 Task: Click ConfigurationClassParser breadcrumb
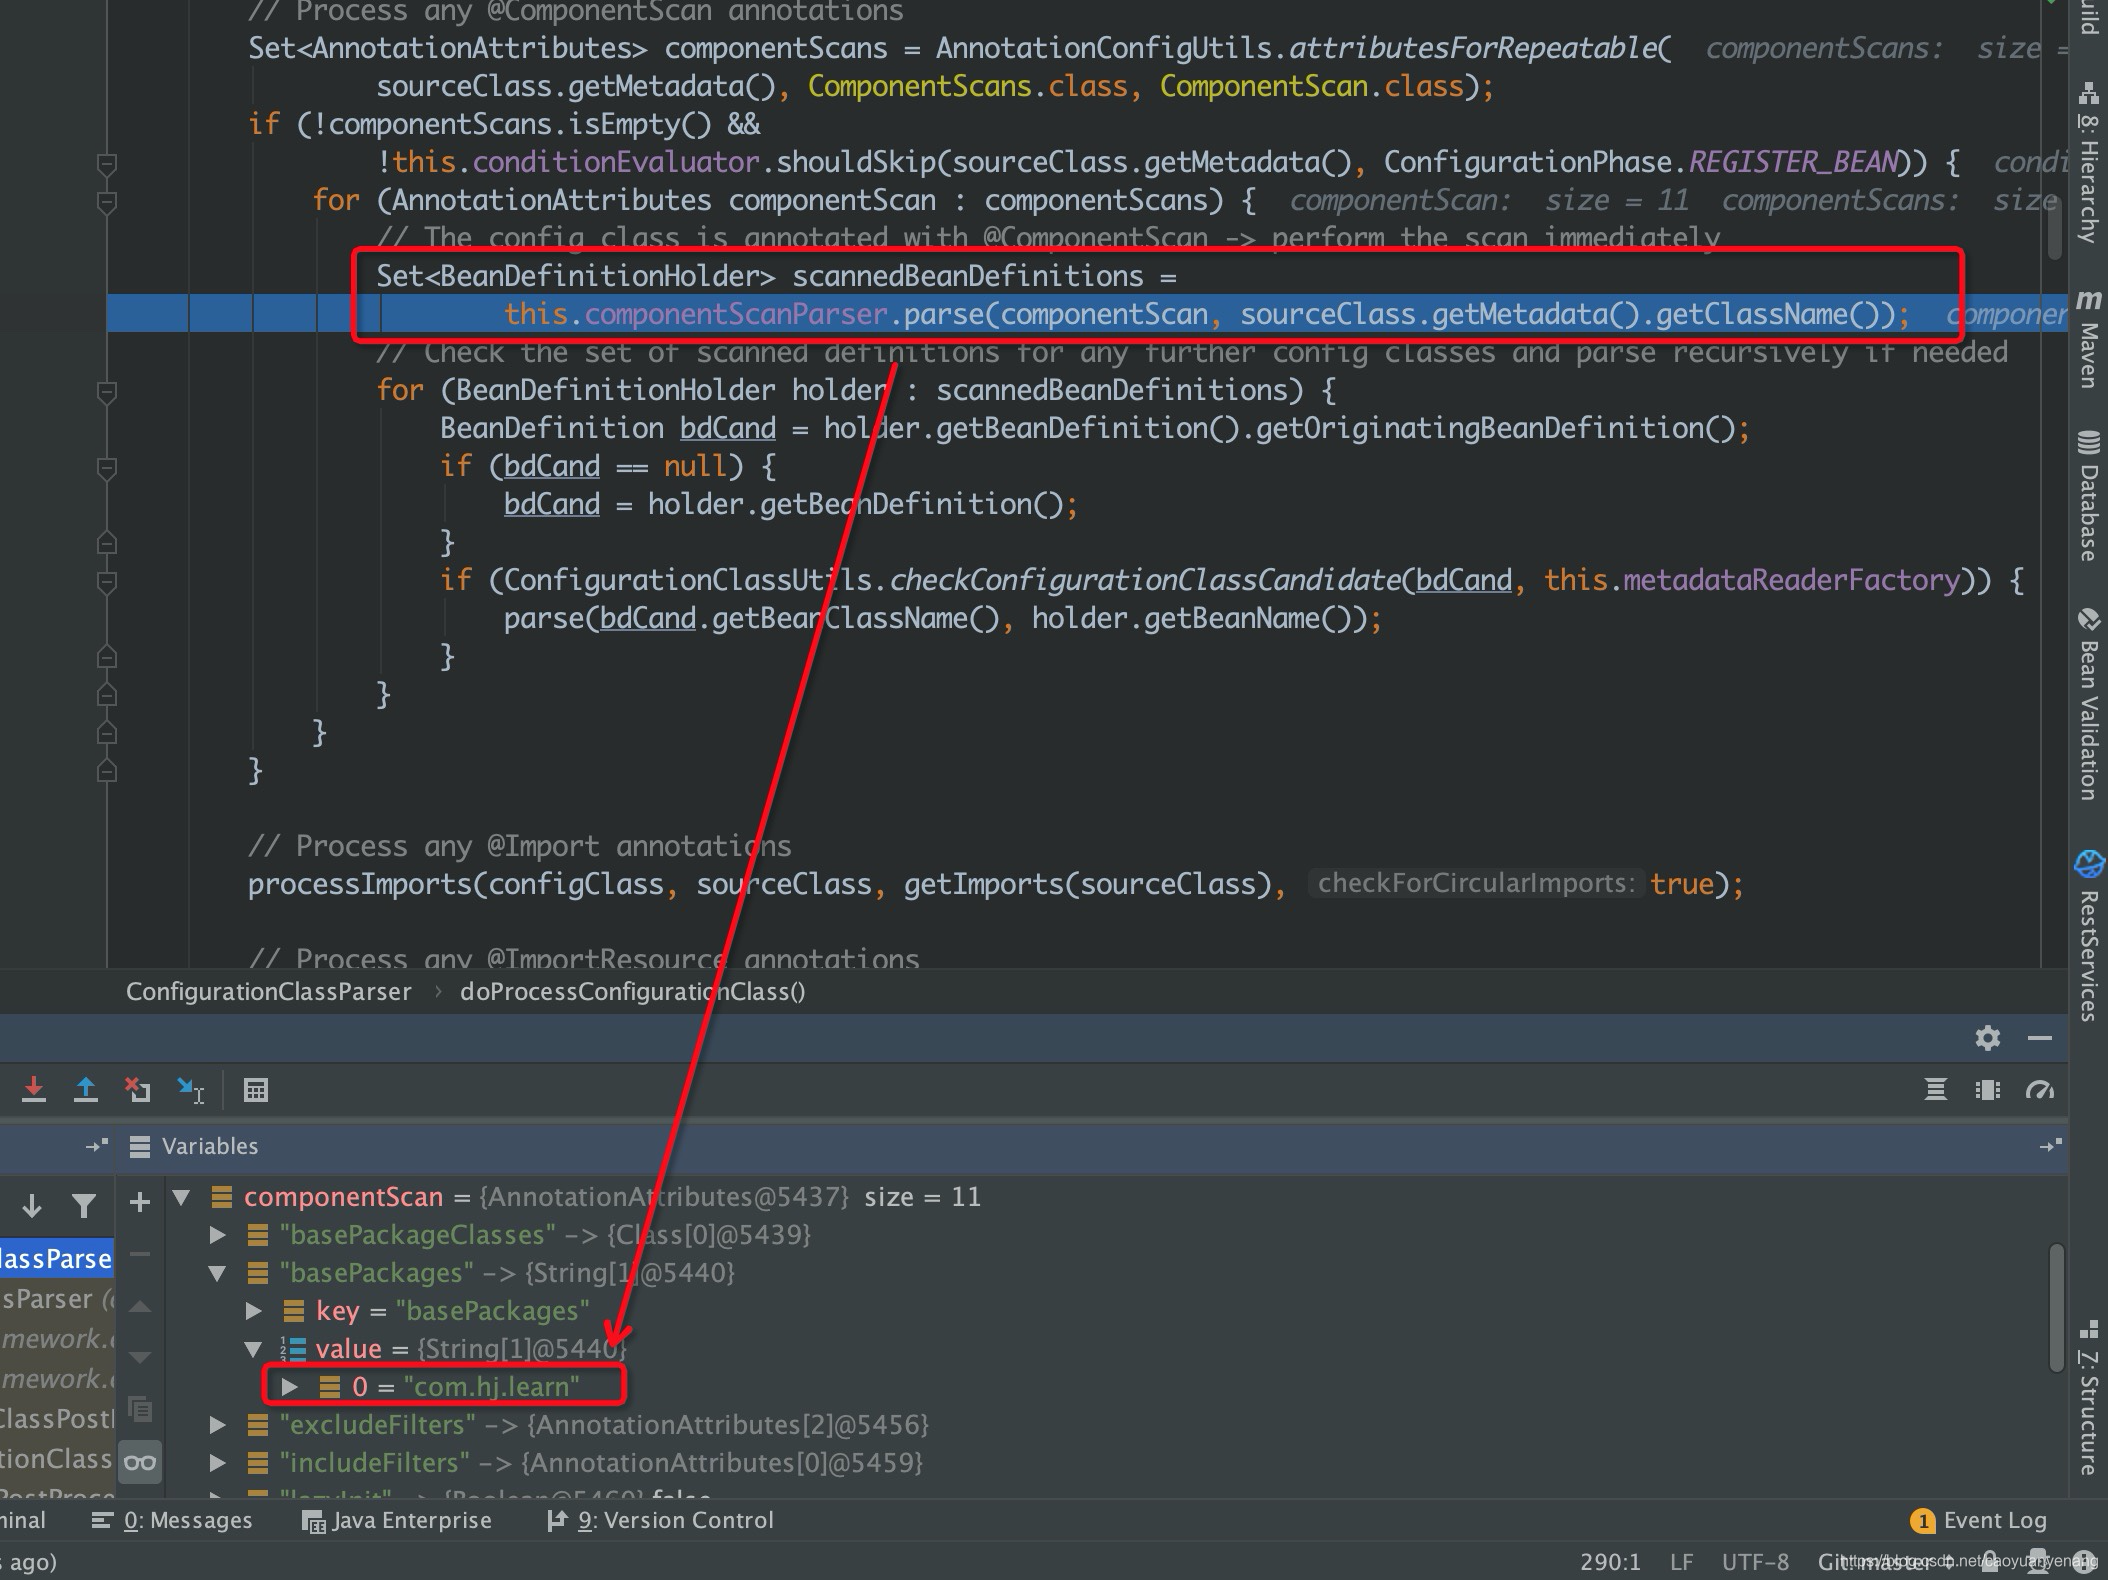coord(268,992)
